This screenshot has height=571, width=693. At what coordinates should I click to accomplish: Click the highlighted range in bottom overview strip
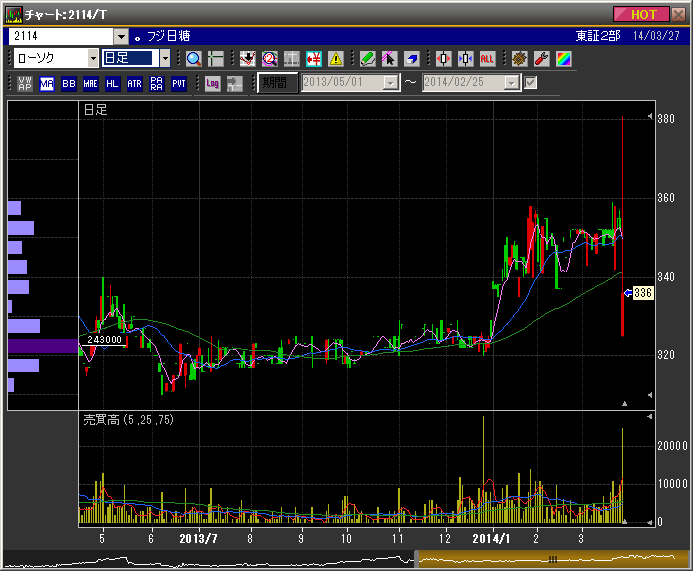tap(549, 559)
